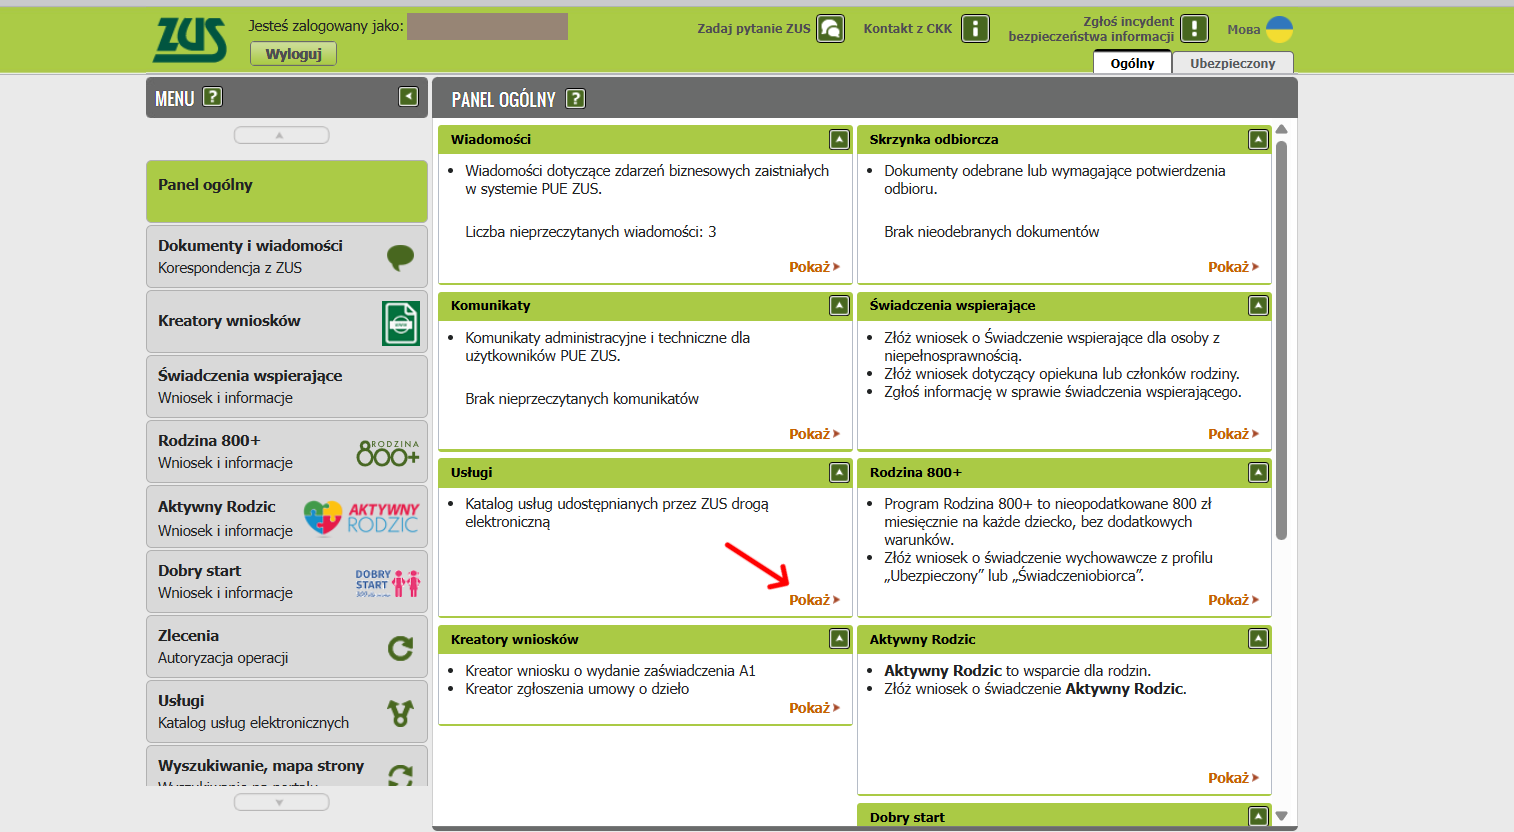Click the Kreatory wniosków document icon

401,323
